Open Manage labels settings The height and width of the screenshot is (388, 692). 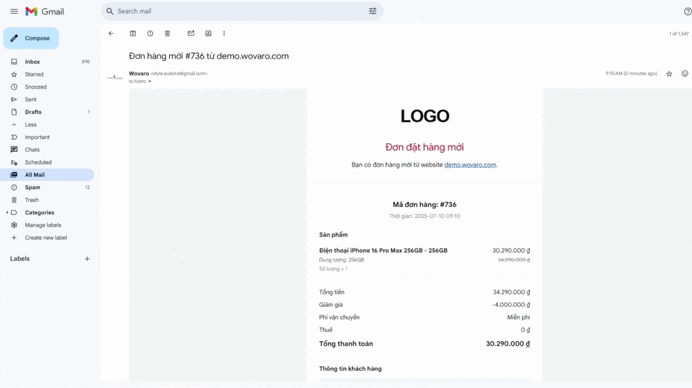[x=43, y=225]
